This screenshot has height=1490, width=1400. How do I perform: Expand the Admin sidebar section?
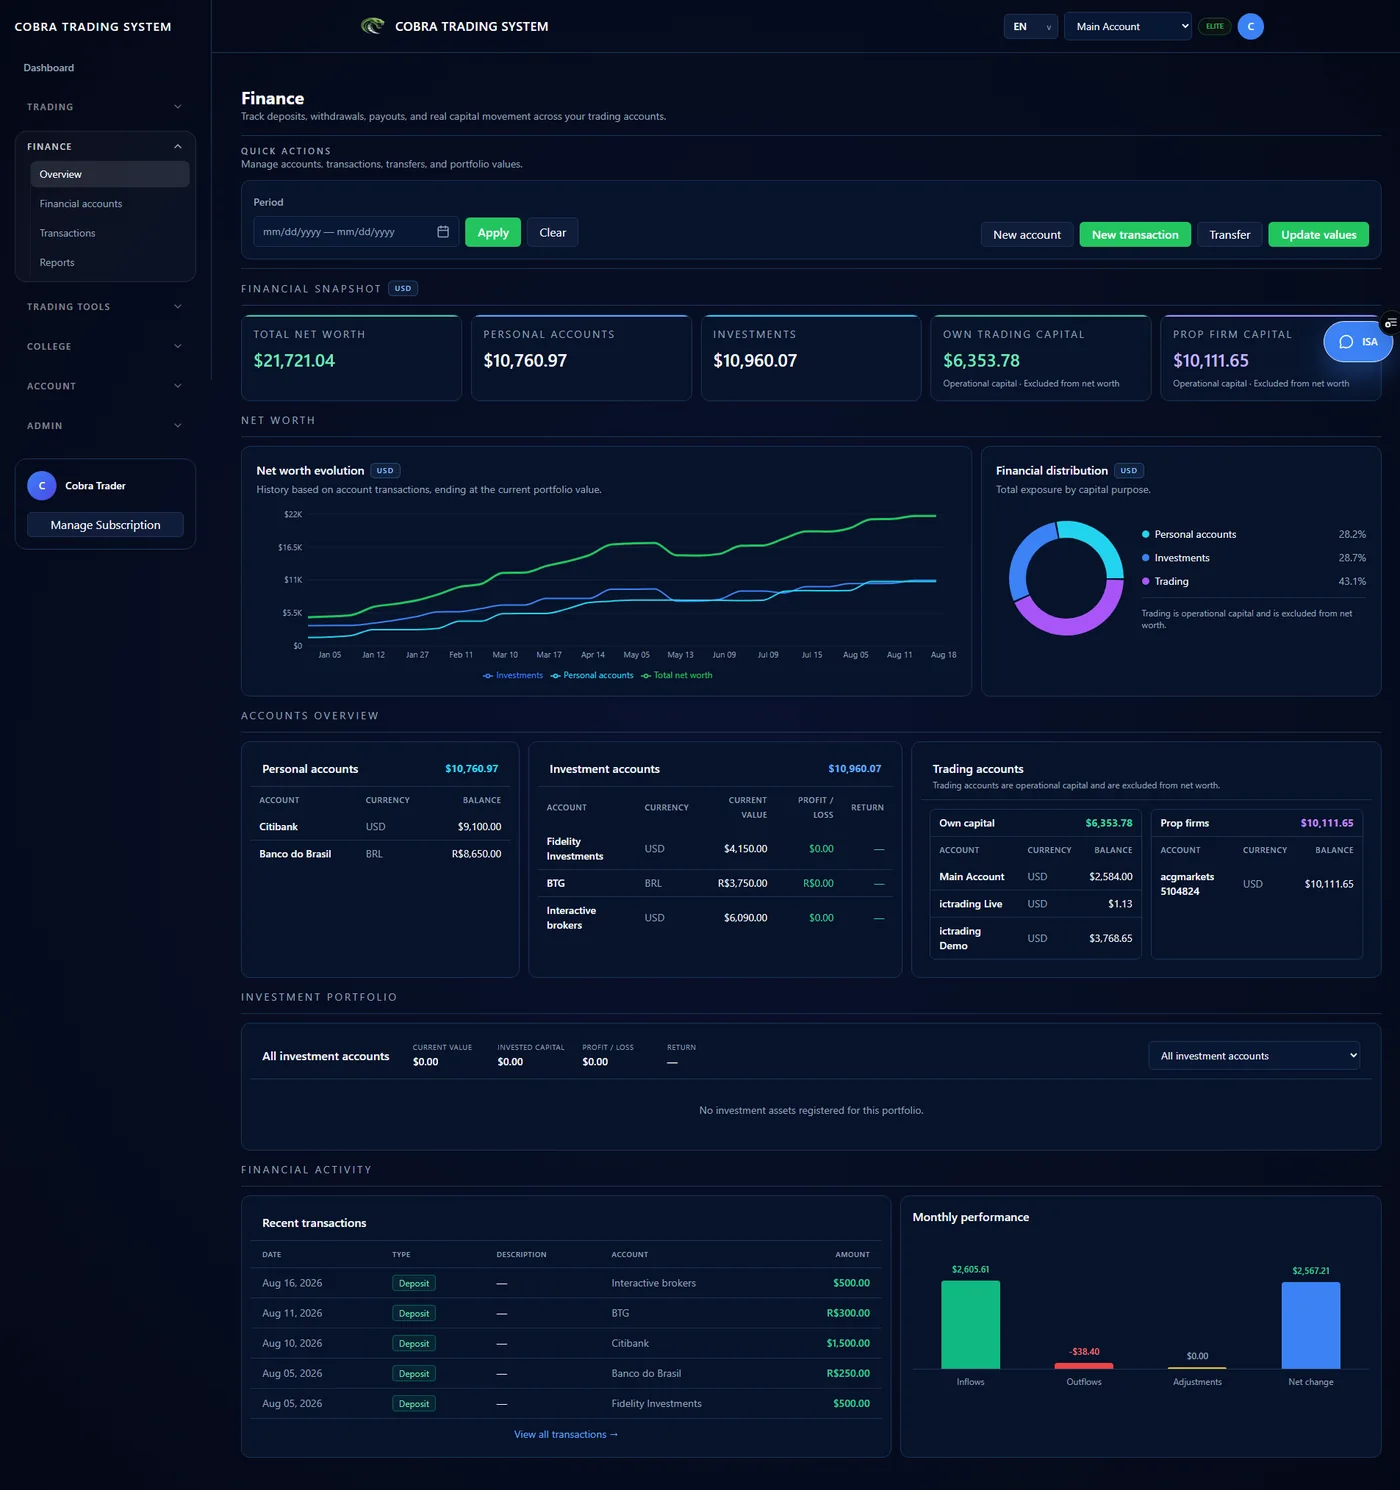pyautogui.click(x=105, y=426)
